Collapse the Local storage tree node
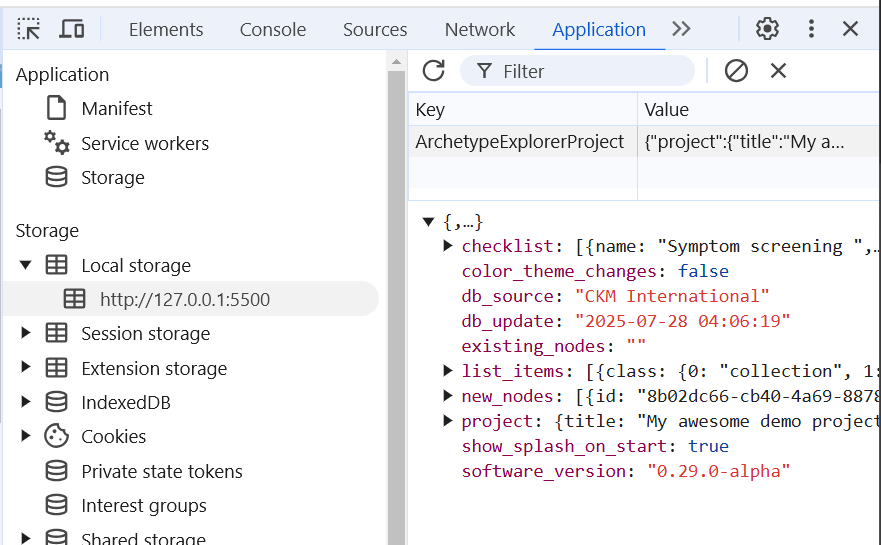The image size is (881, 545). (26, 266)
